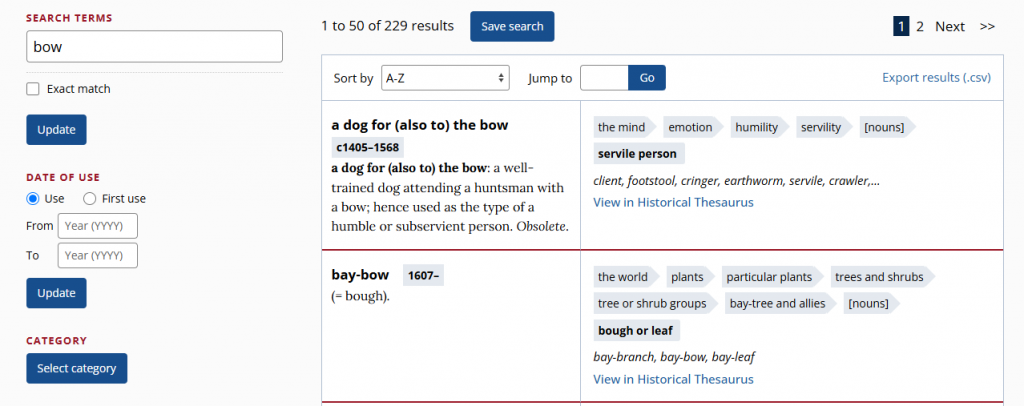The width and height of the screenshot is (1024, 406).
Task: Click Update below date of use
Action: 56,293
